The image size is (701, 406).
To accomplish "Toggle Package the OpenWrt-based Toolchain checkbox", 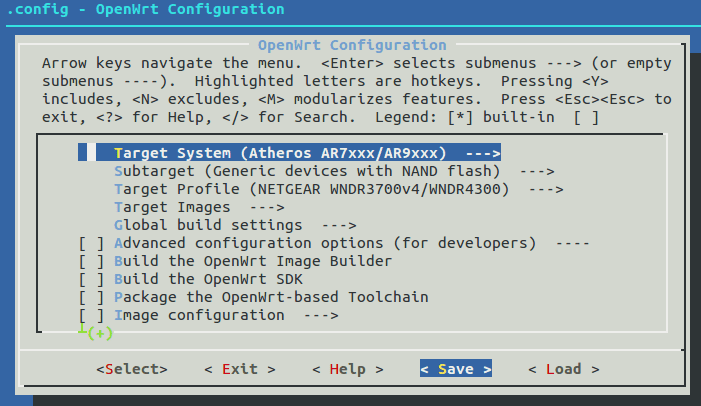I will coord(91,297).
